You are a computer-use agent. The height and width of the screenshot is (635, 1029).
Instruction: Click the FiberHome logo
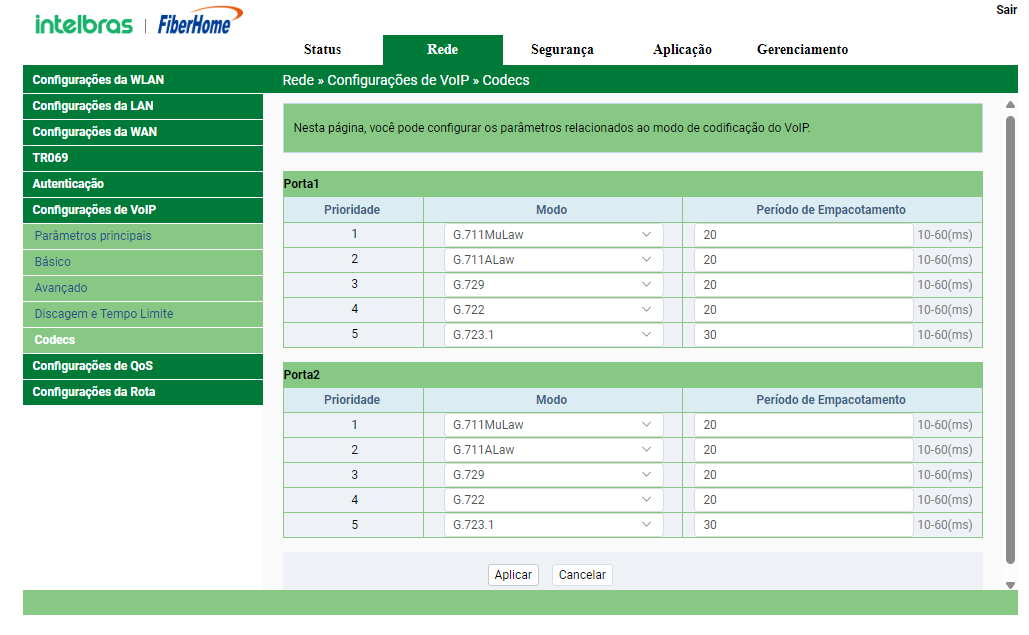click(x=200, y=21)
